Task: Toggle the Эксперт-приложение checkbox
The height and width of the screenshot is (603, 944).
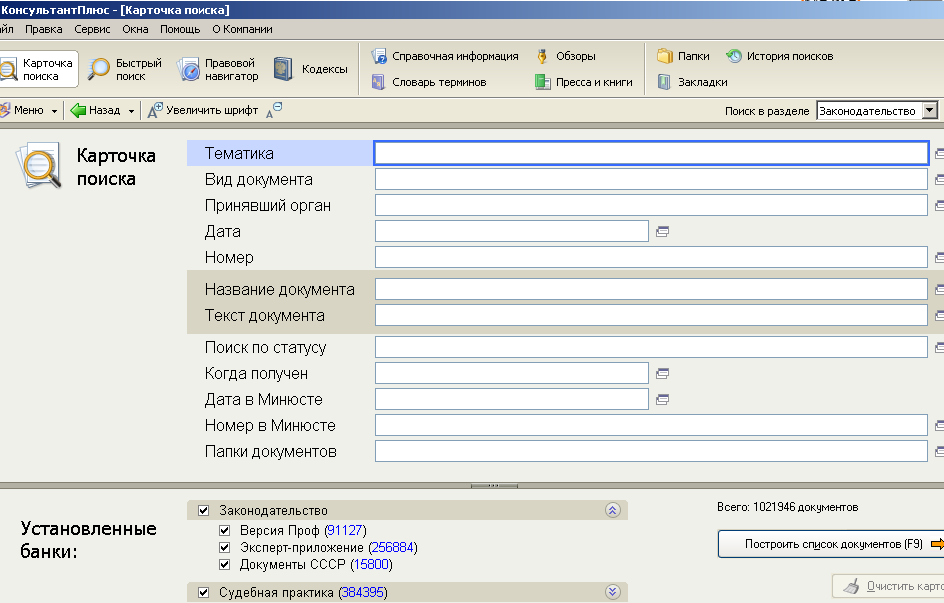Action: (225, 547)
